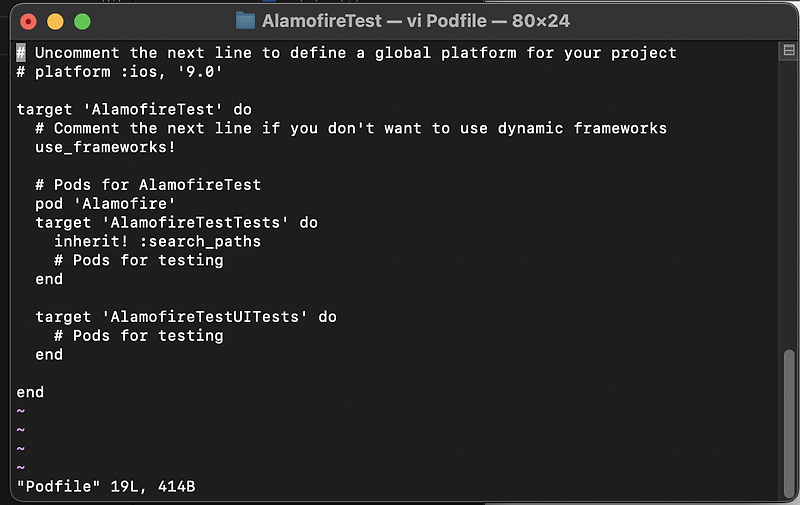Click the status line "Podfile" 19L, 414B

click(106, 486)
